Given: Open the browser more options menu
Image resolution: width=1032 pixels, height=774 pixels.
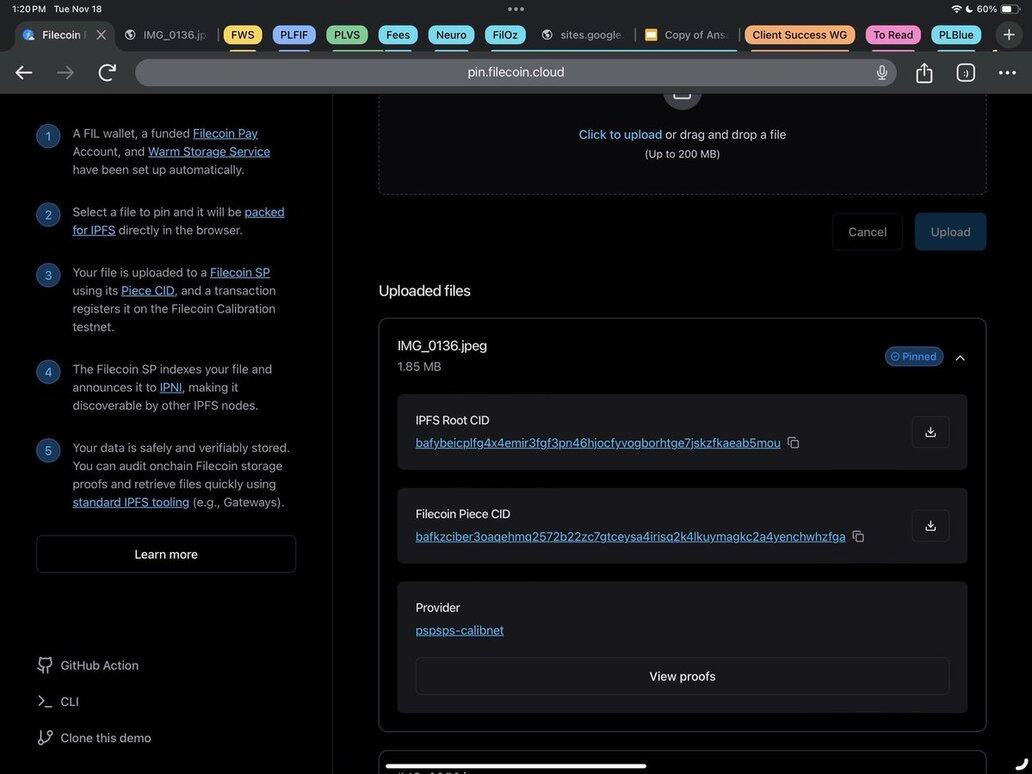Looking at the screenshot, I should (x=1007, y=73).
